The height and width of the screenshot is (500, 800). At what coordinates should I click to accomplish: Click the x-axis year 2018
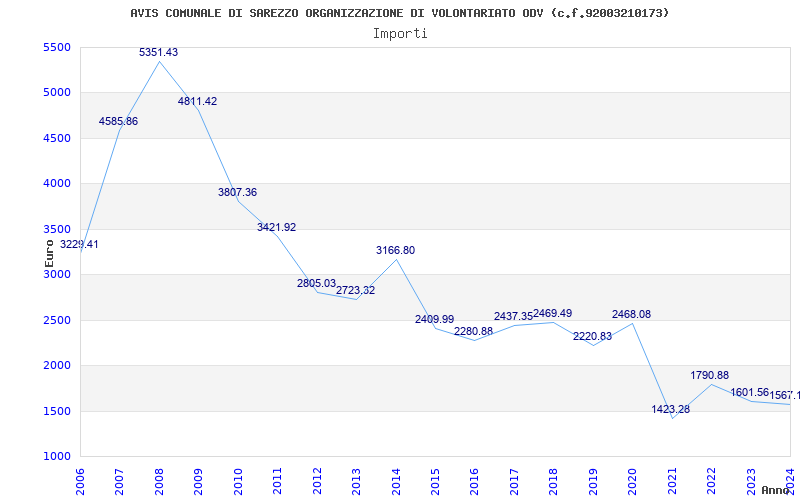(554, 481)
